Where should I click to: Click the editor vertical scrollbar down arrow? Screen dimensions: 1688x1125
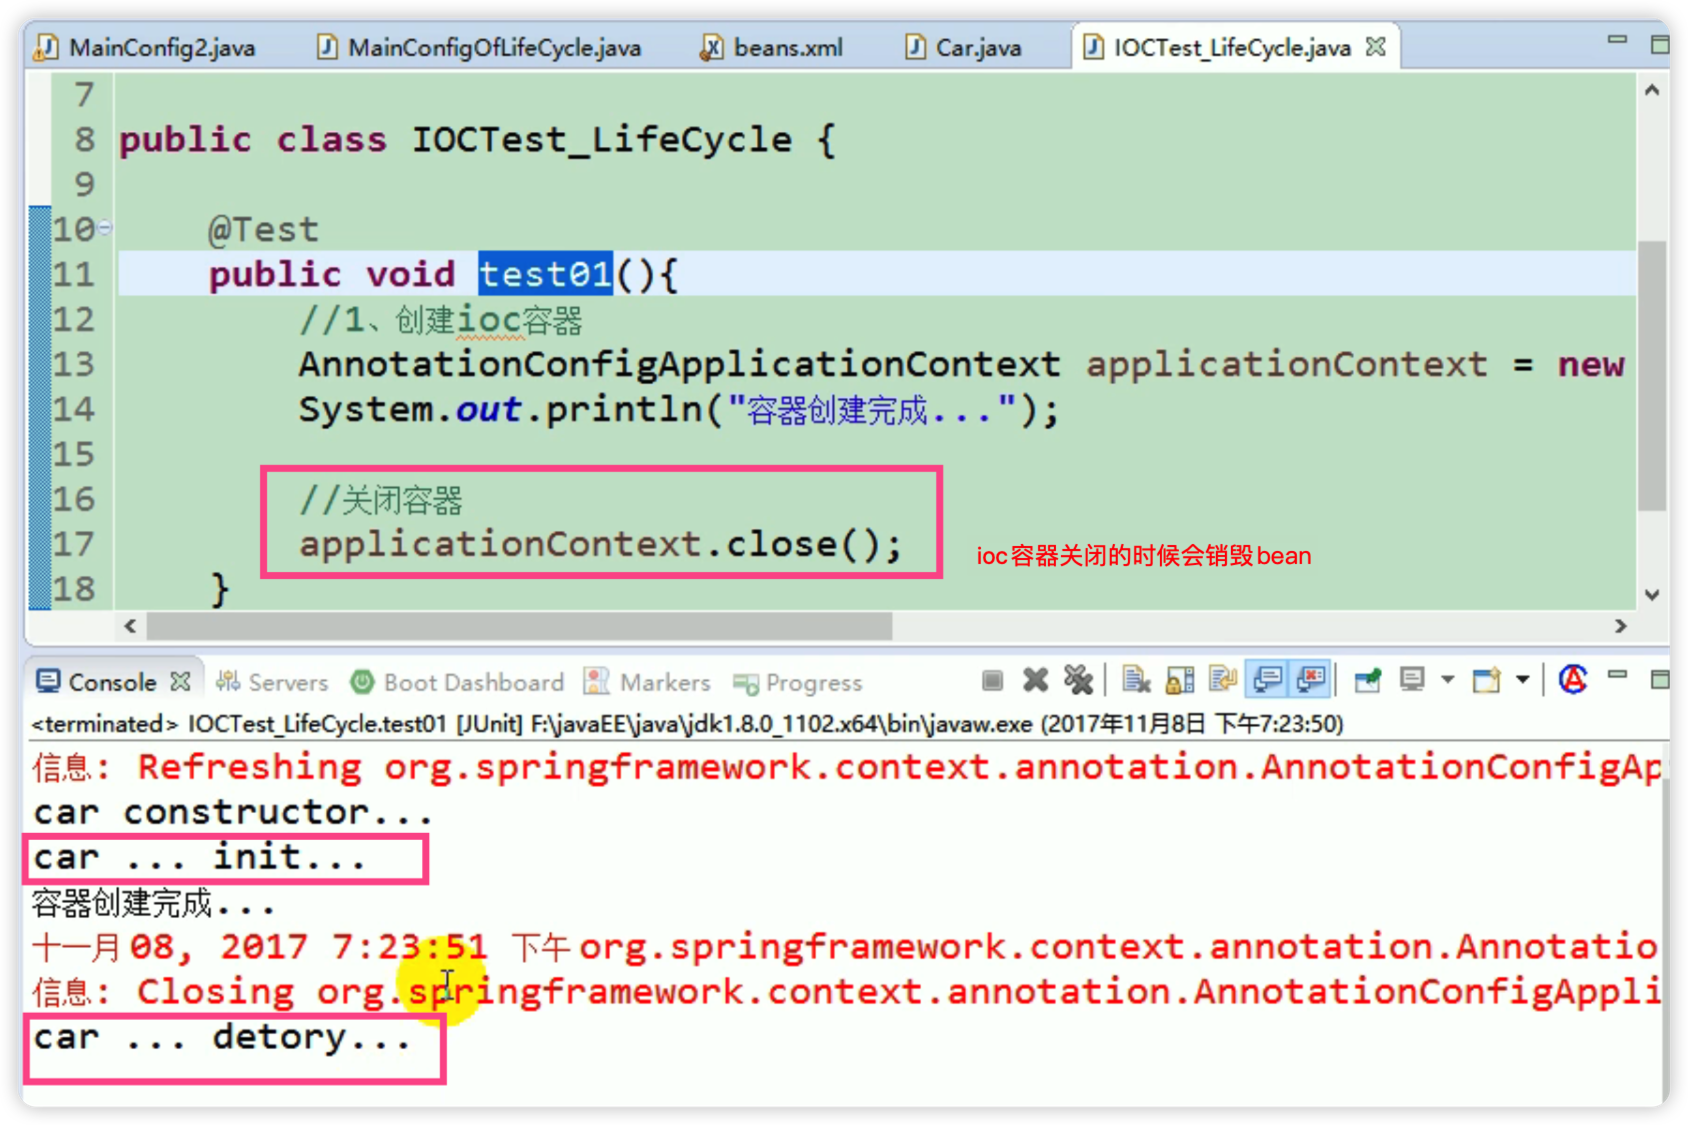[1652, 594]
